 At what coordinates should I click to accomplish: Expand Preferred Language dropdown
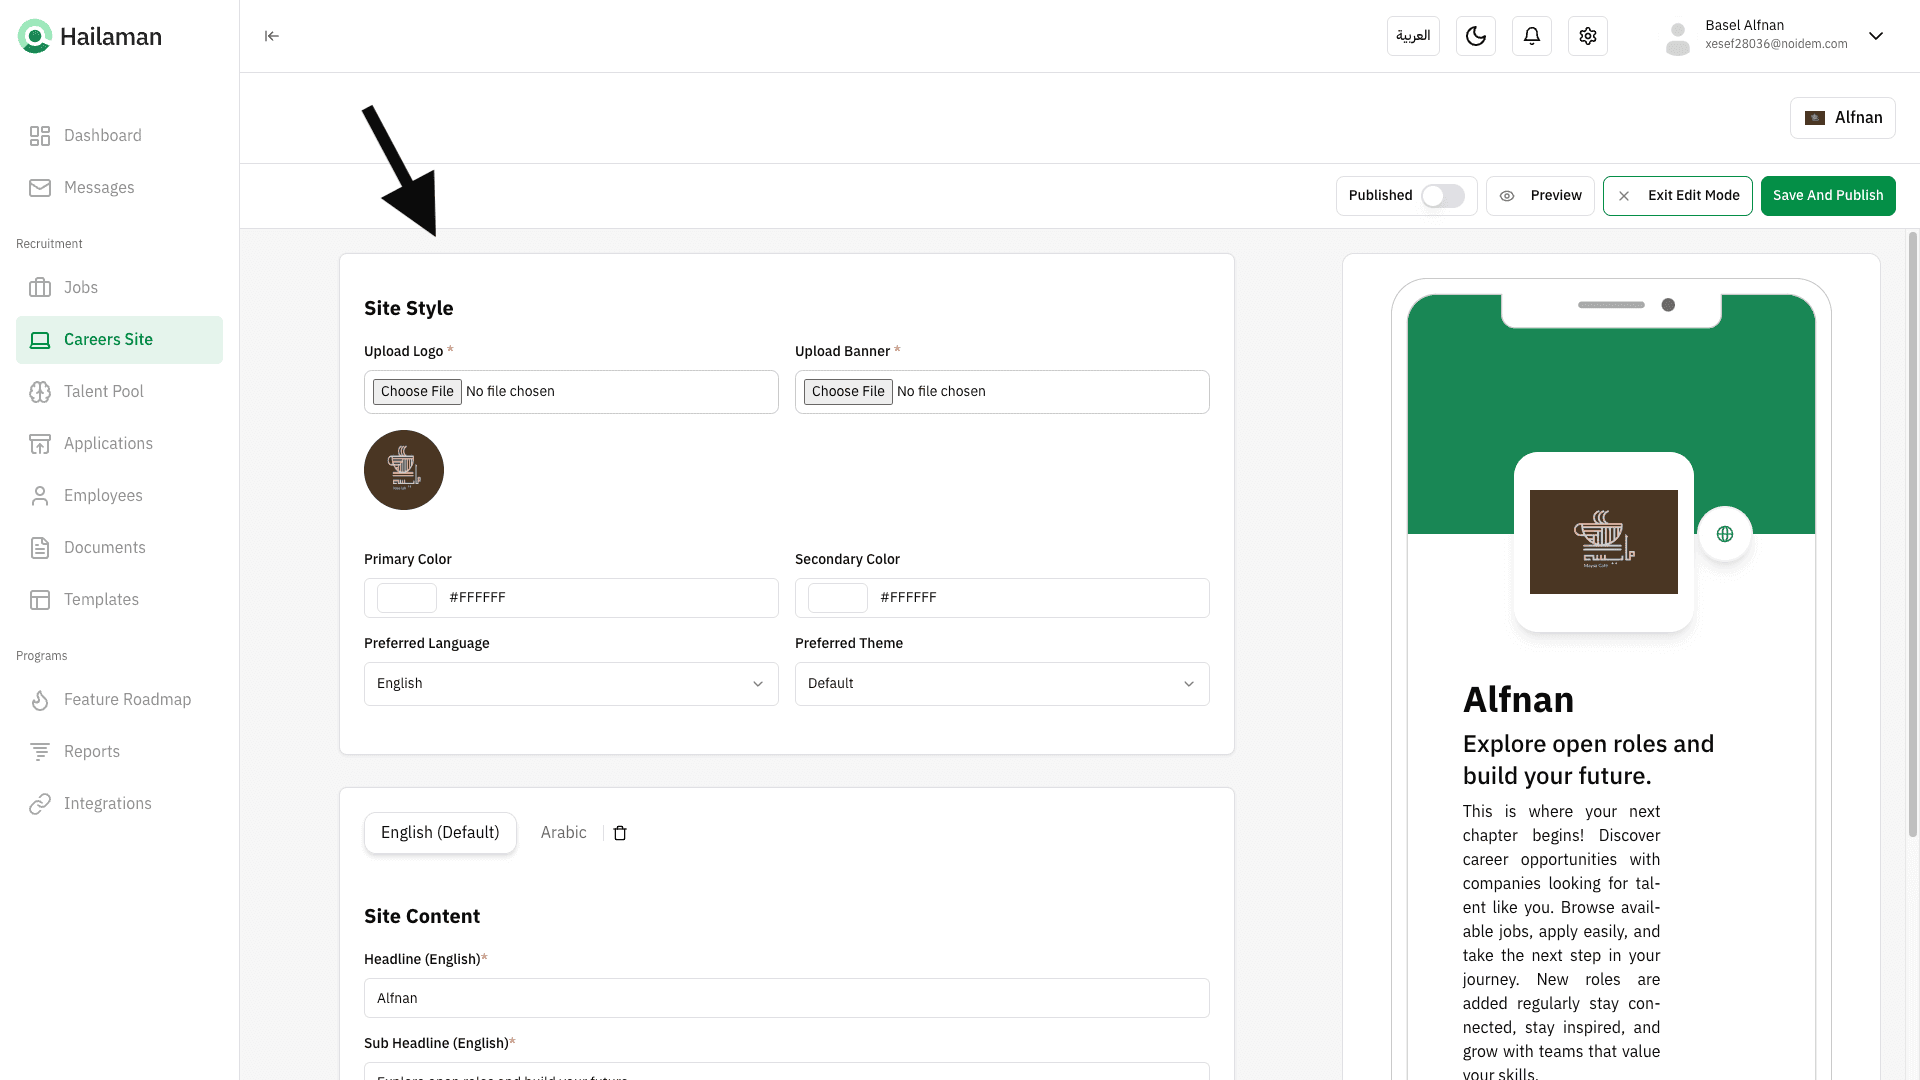pos(571,684)
